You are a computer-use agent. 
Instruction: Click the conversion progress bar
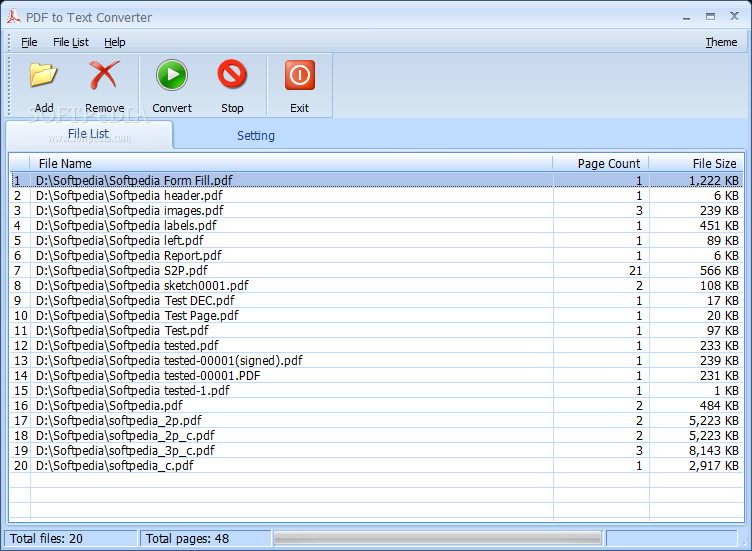coord(437,538)
